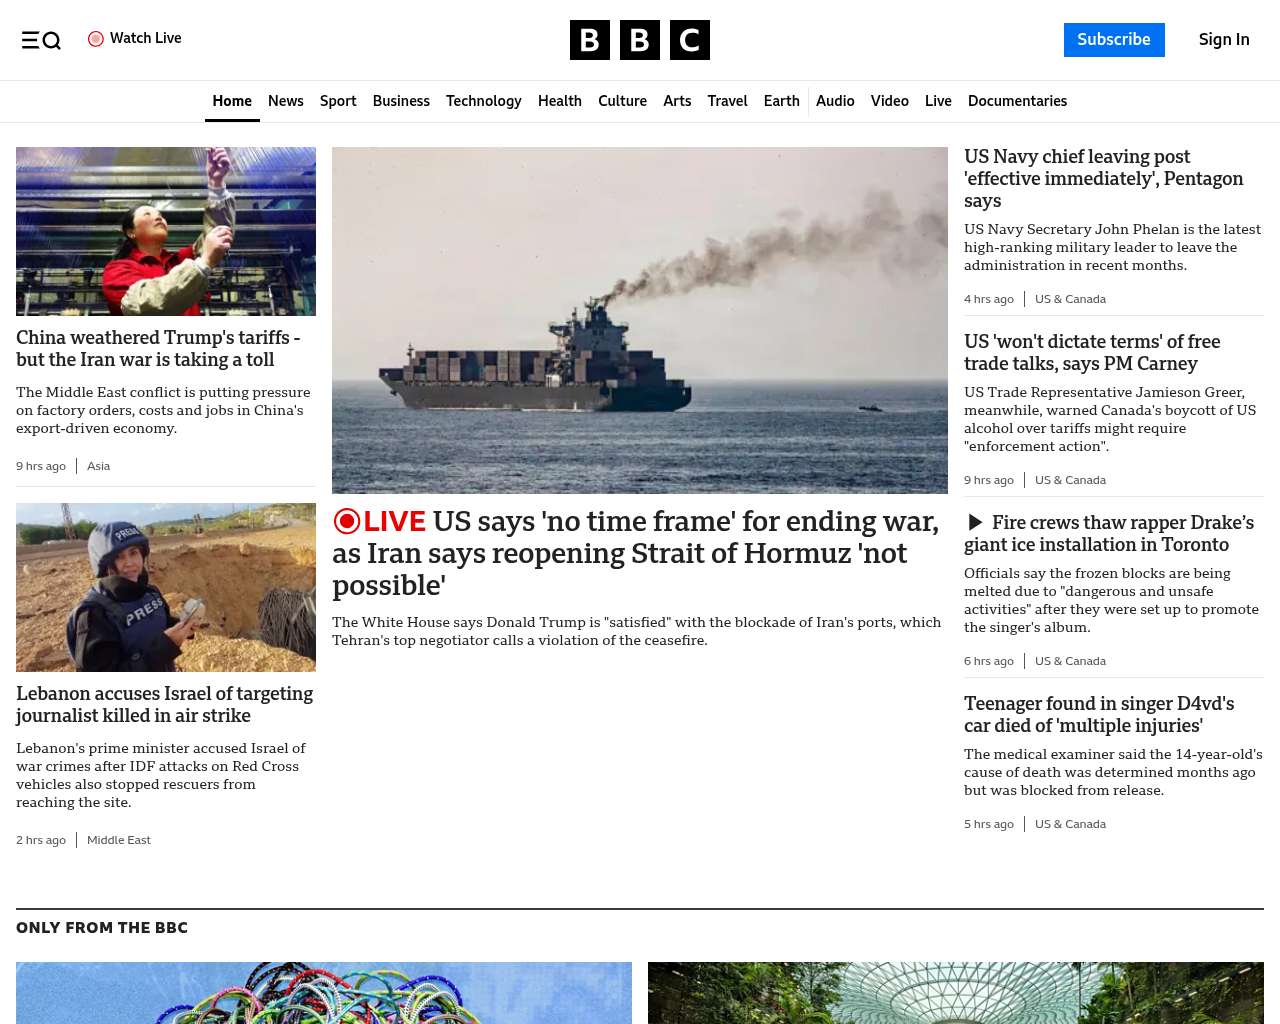Image resolution: width=1280 pixels, height=1024 pixels.
Task: Click the Asia category tag
Action: pyautogui.click(x=98, y=466)
